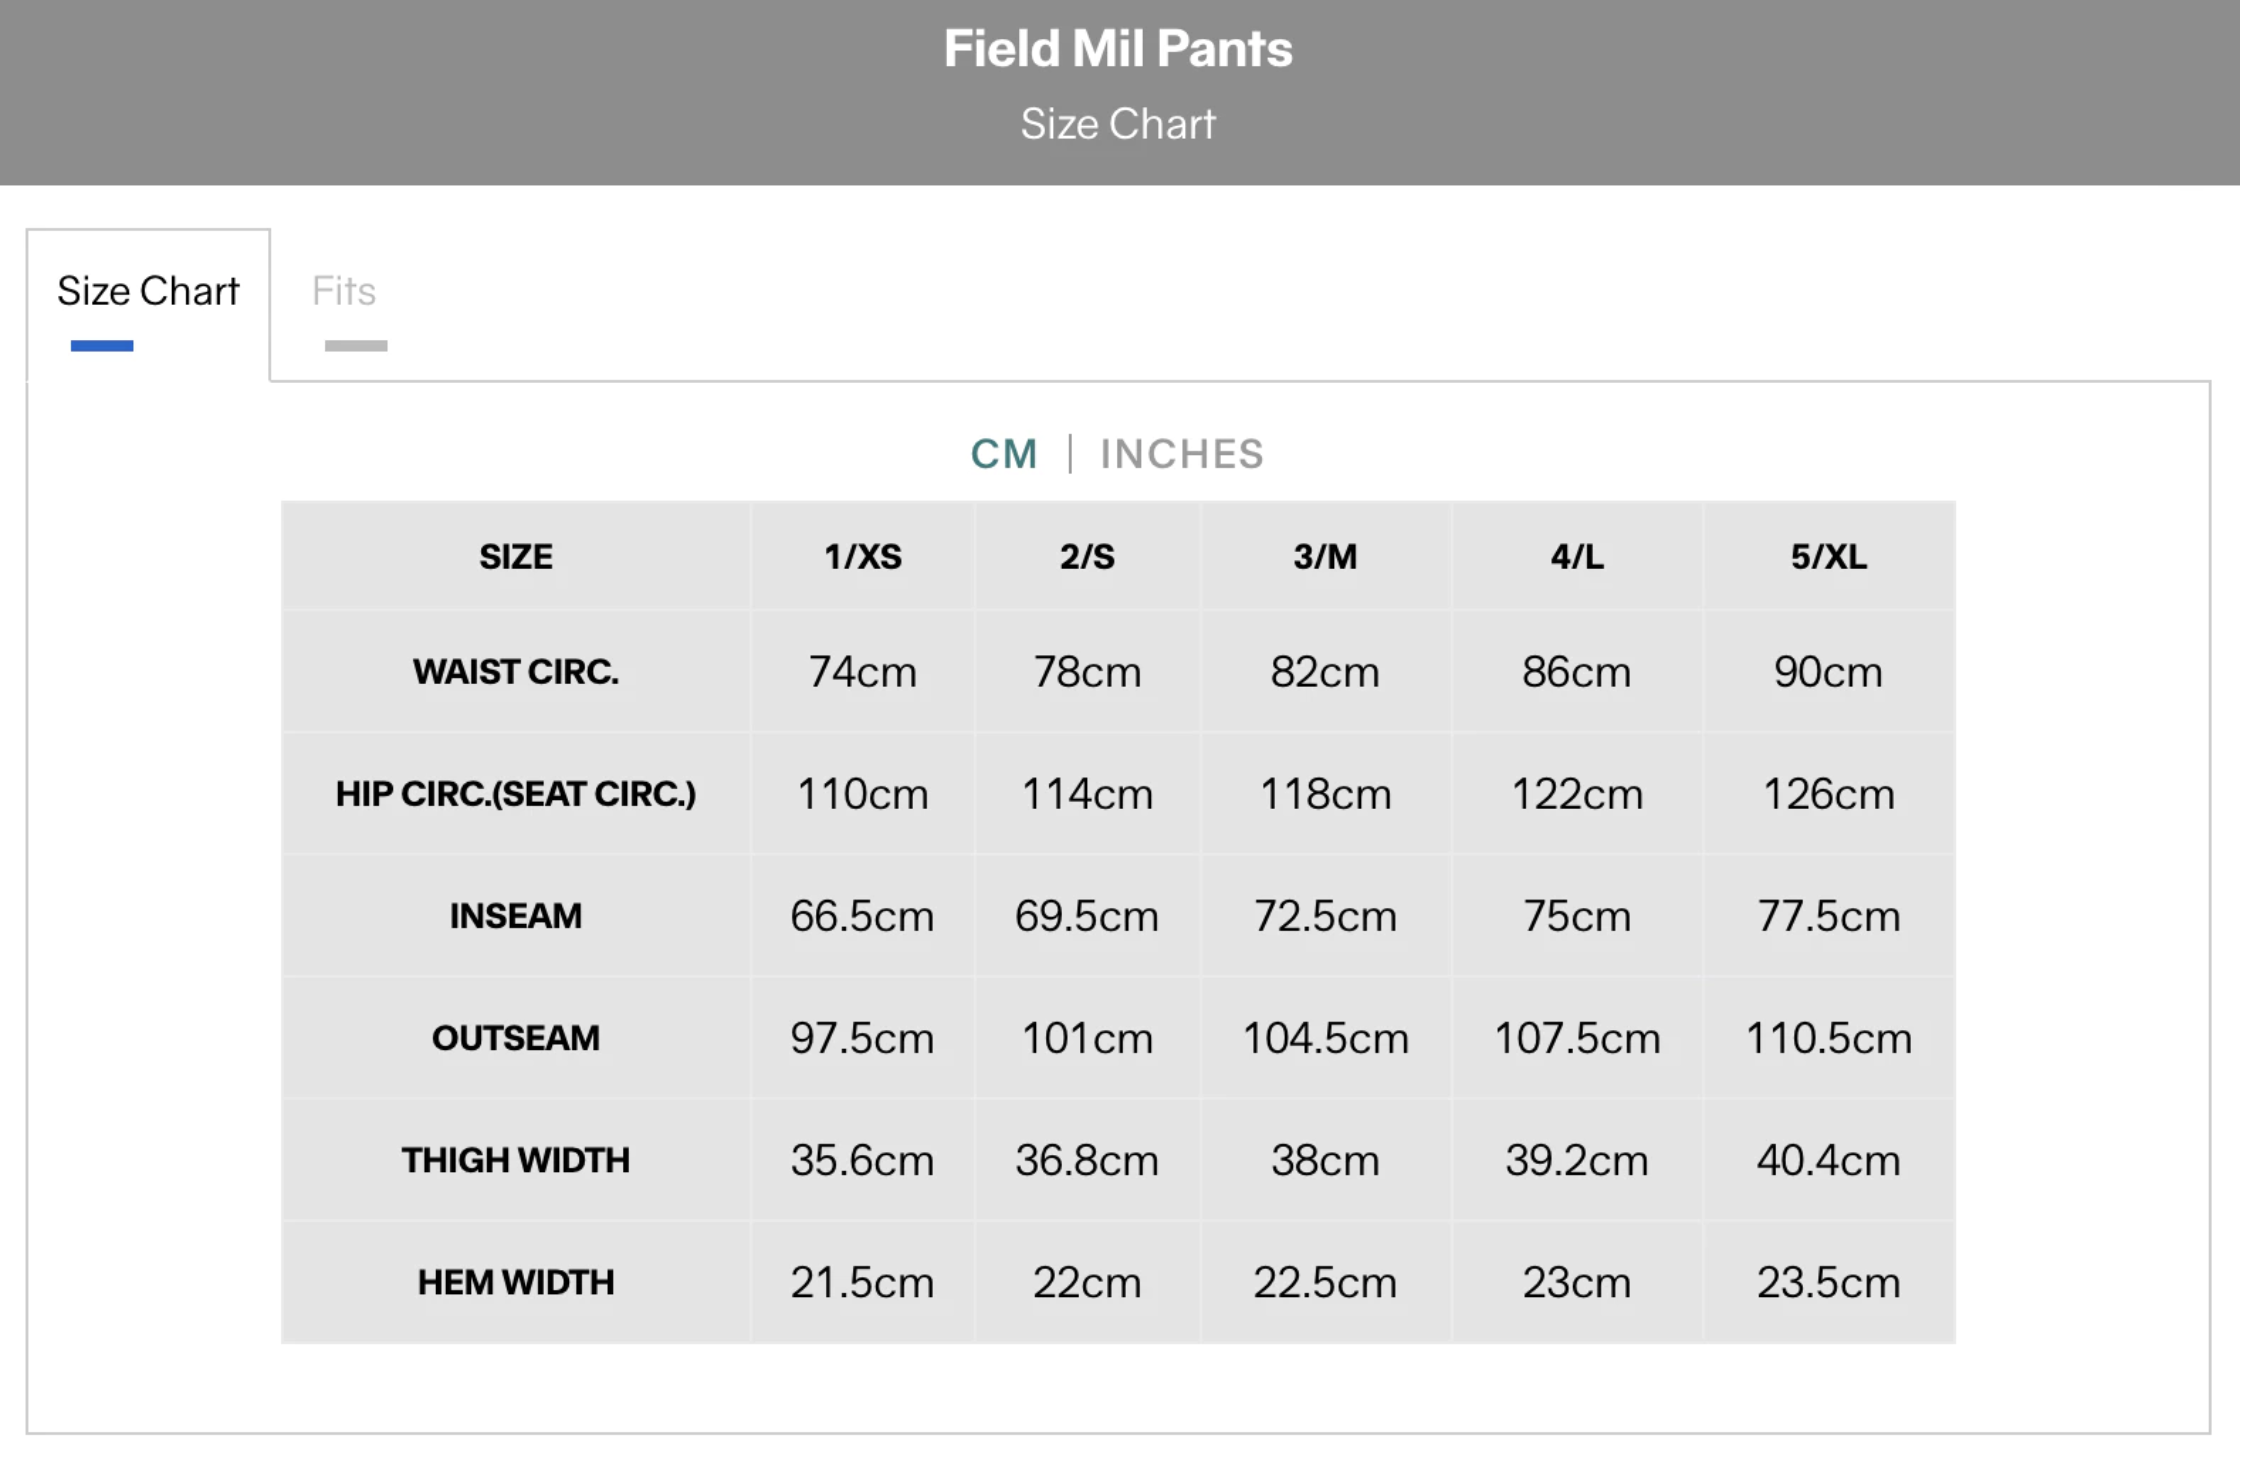The height and width of the screenshot is (1462, 2242).
Task: Click the HEM WIDTH row label
Action: (x=516, y=1282)
